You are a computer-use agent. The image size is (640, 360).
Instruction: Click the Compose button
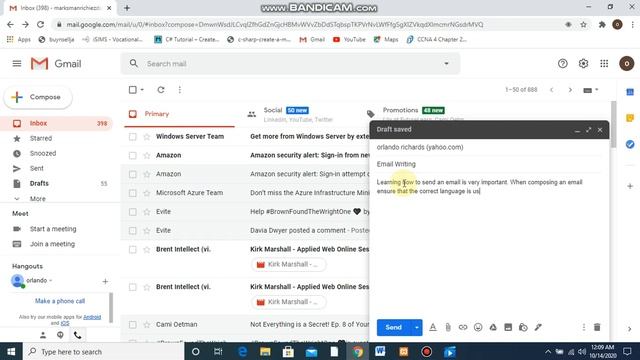point(38,97)
